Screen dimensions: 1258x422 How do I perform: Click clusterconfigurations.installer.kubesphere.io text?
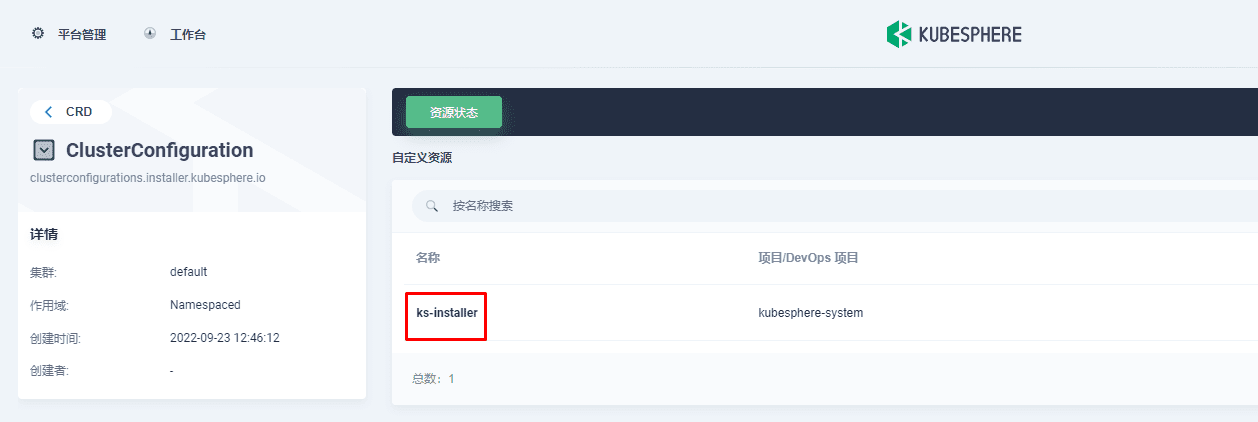(148, 177)
